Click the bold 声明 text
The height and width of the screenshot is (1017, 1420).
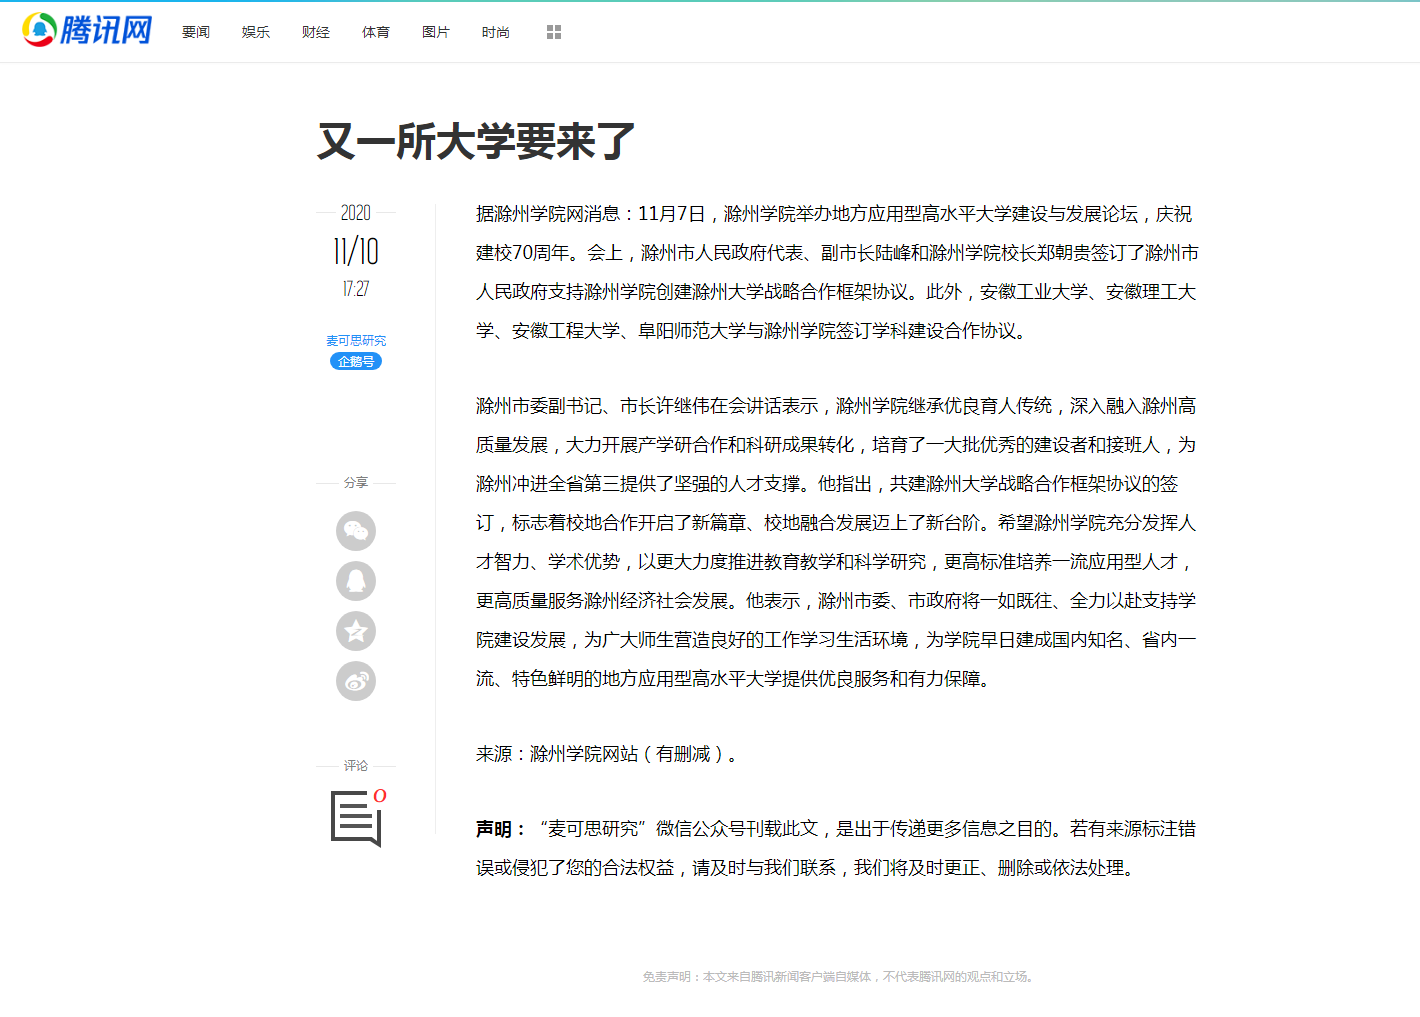click(500, 829)
